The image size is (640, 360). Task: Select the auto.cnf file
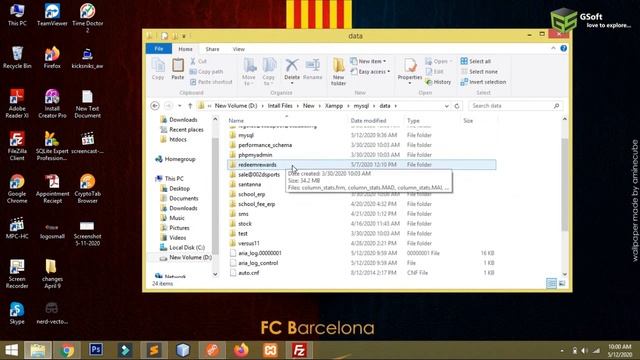[x=249, y=273]
